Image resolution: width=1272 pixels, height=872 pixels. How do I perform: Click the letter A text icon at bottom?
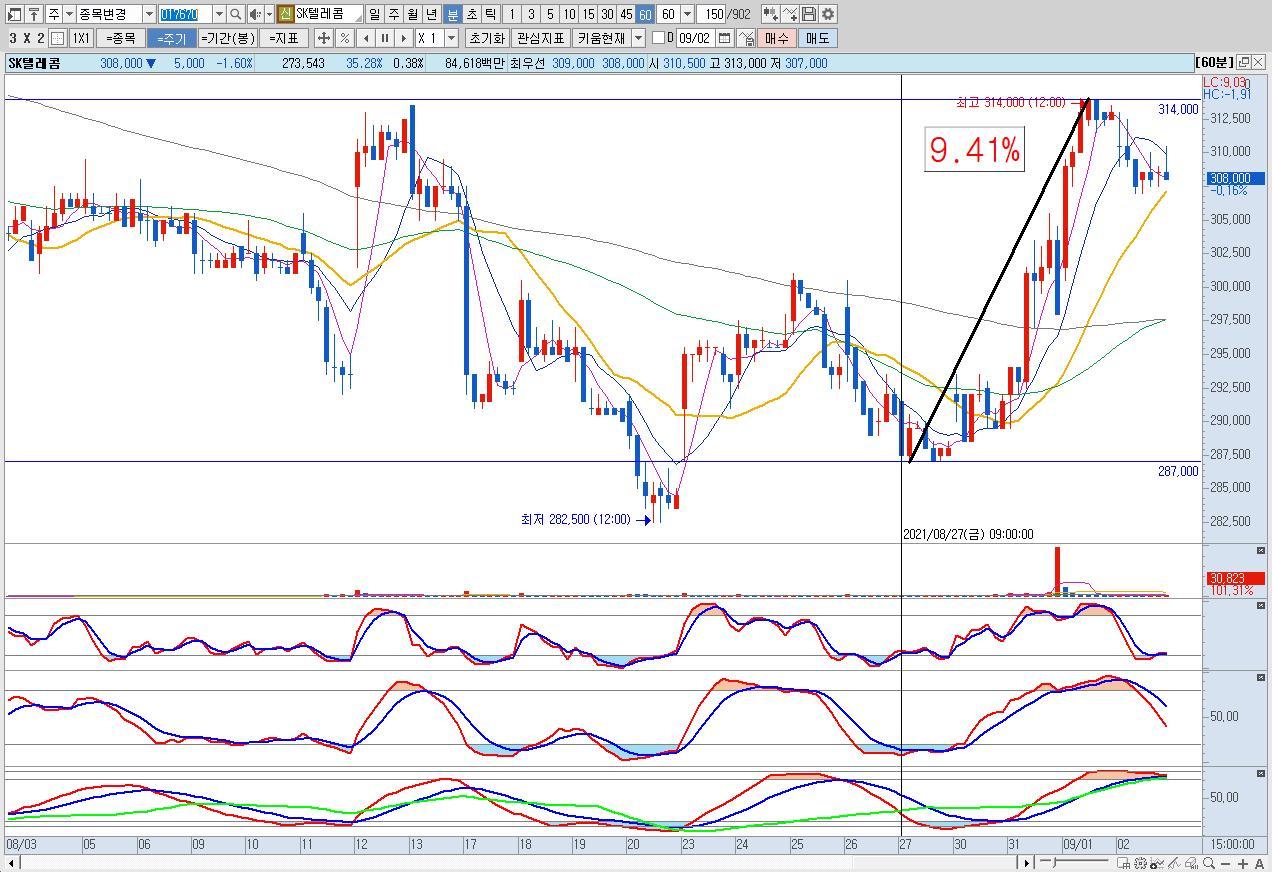[x=1259, y=864]
